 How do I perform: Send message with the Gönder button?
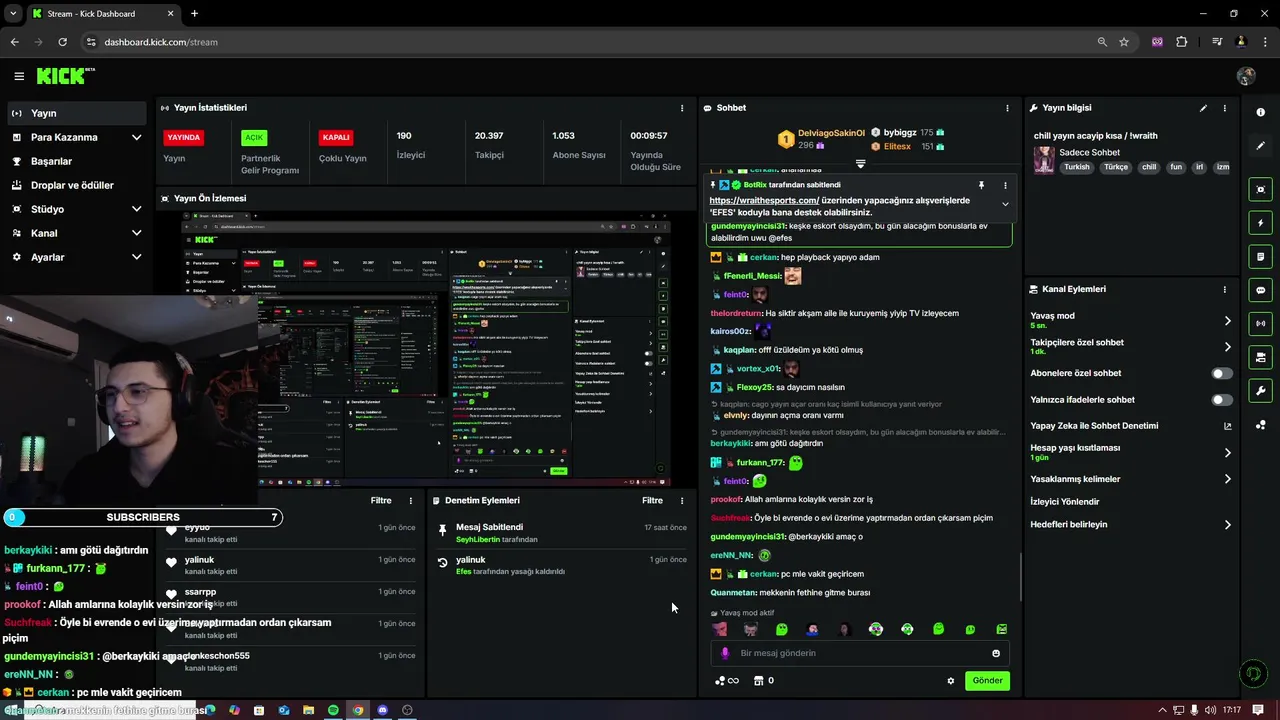pos(987,681)
